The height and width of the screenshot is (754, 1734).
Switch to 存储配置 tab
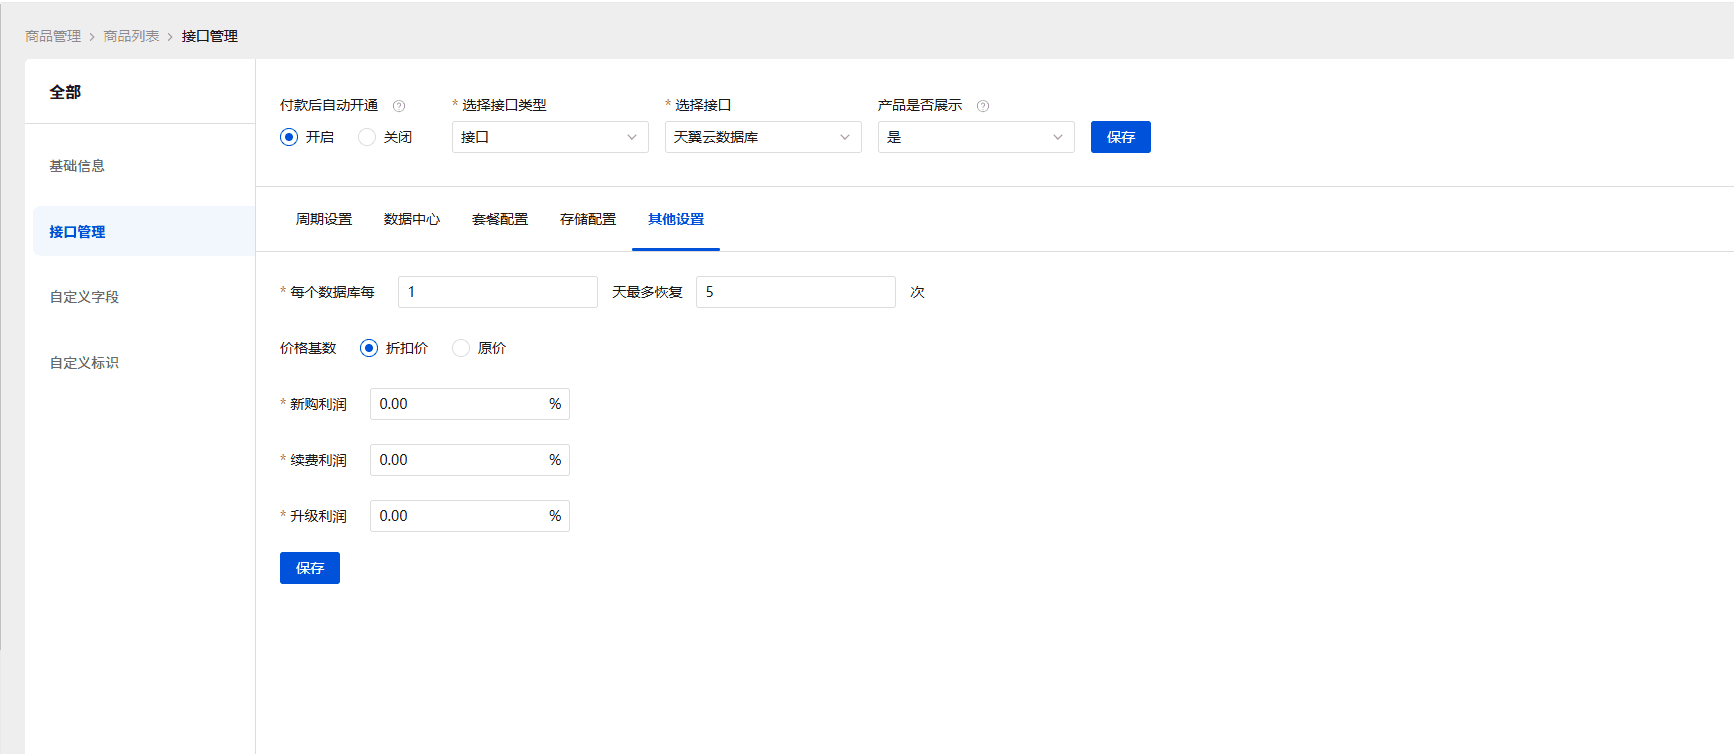point(588,219)
